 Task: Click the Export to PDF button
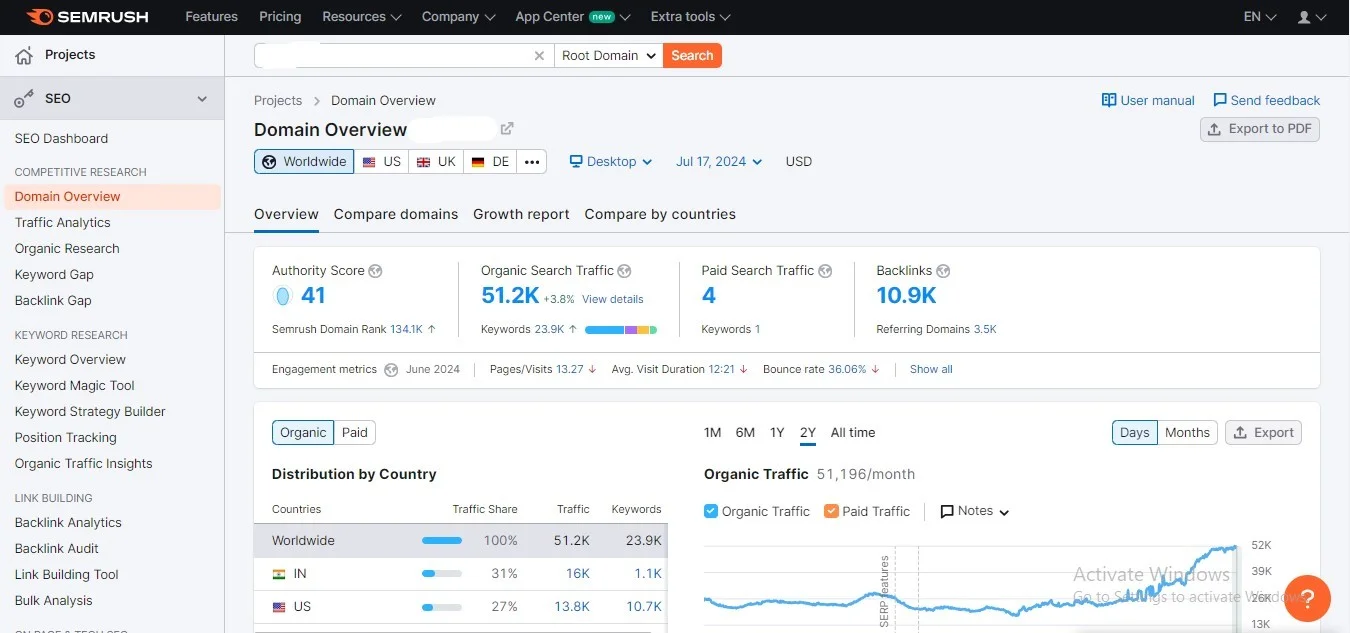pyautogui.click(x=1260, y=129)
